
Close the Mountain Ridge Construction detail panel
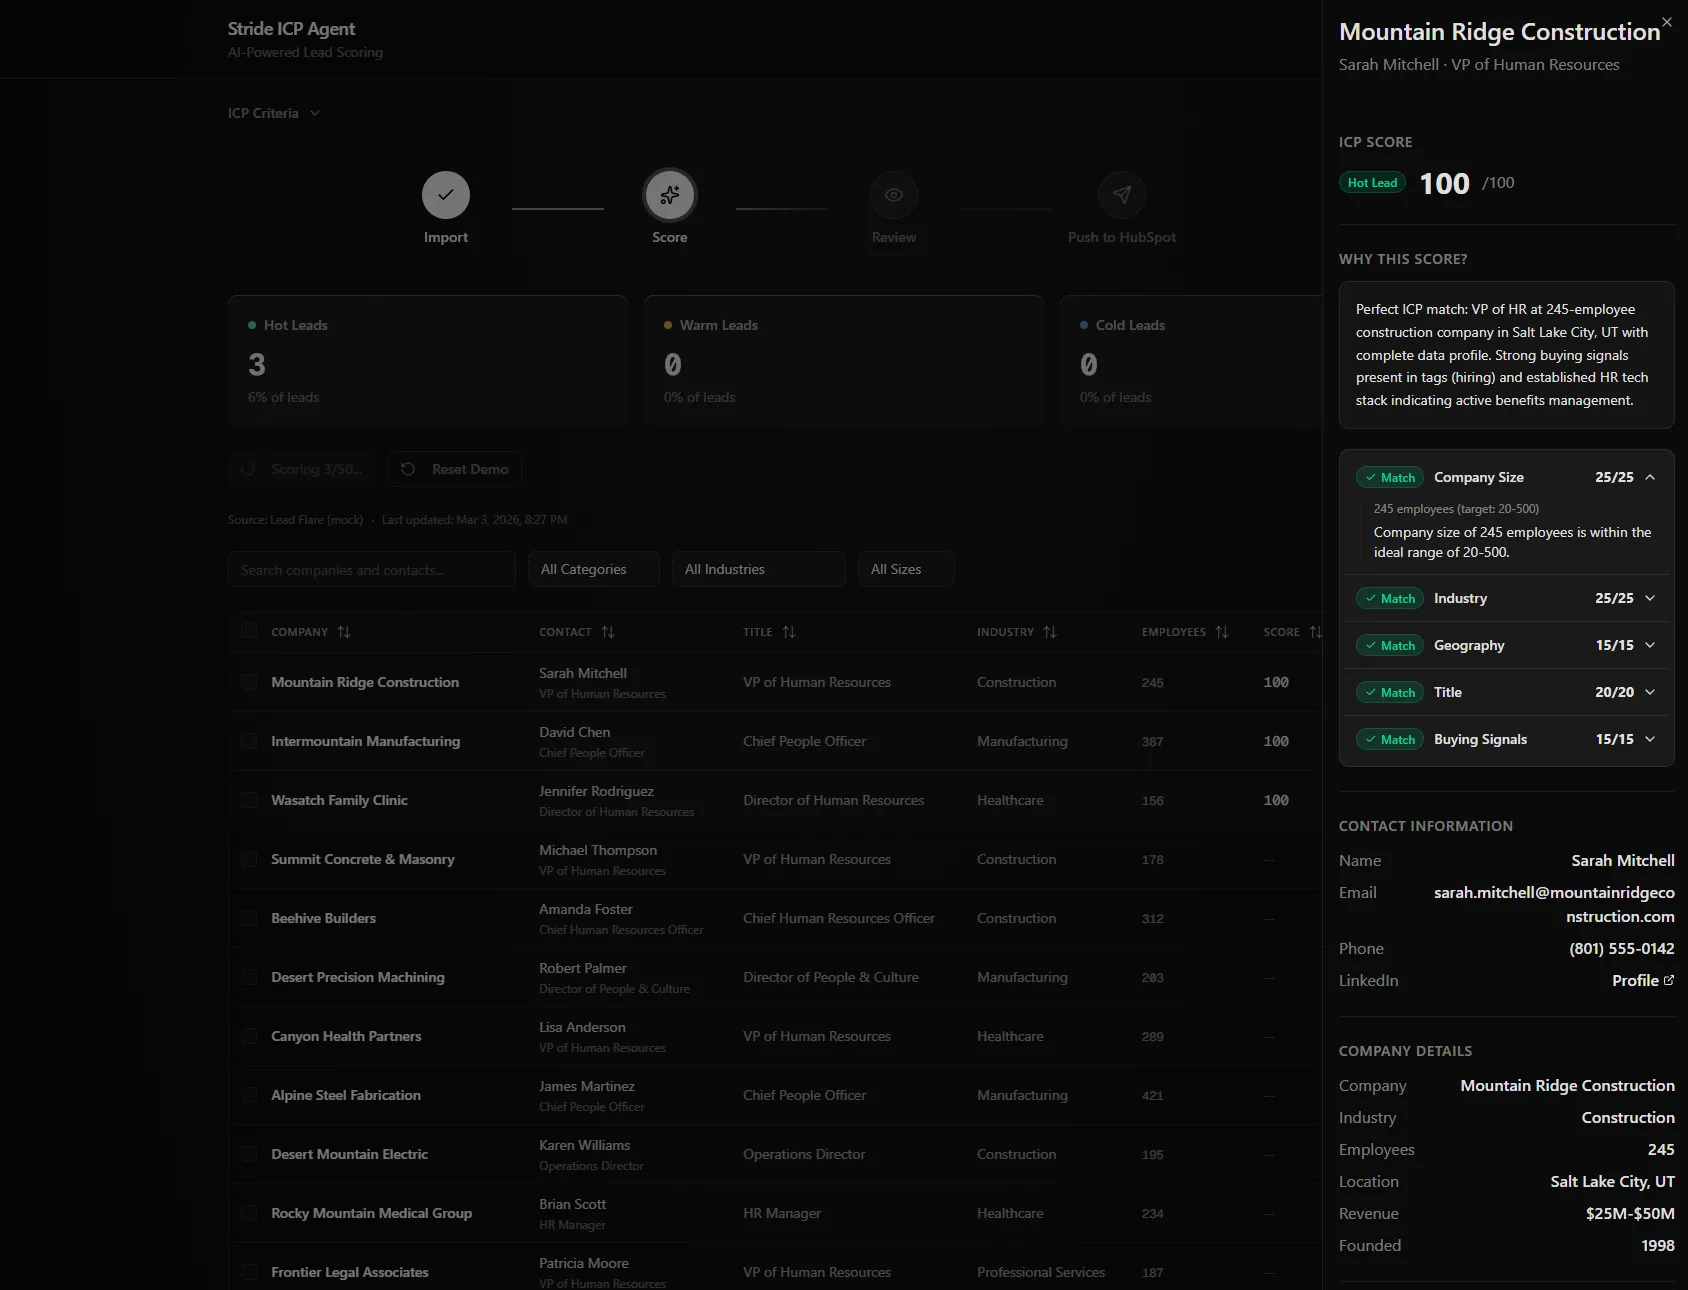(1666, 22)
